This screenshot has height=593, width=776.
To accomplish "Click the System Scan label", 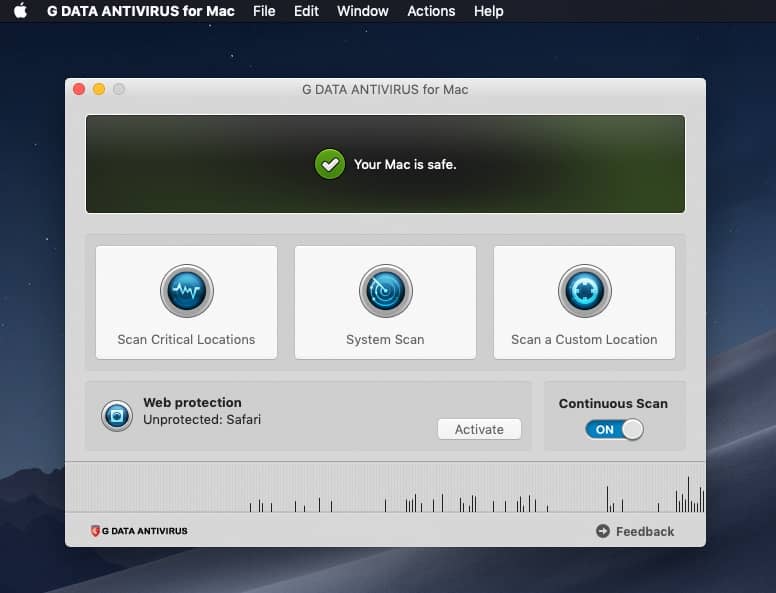I will [x=385, y=340].
